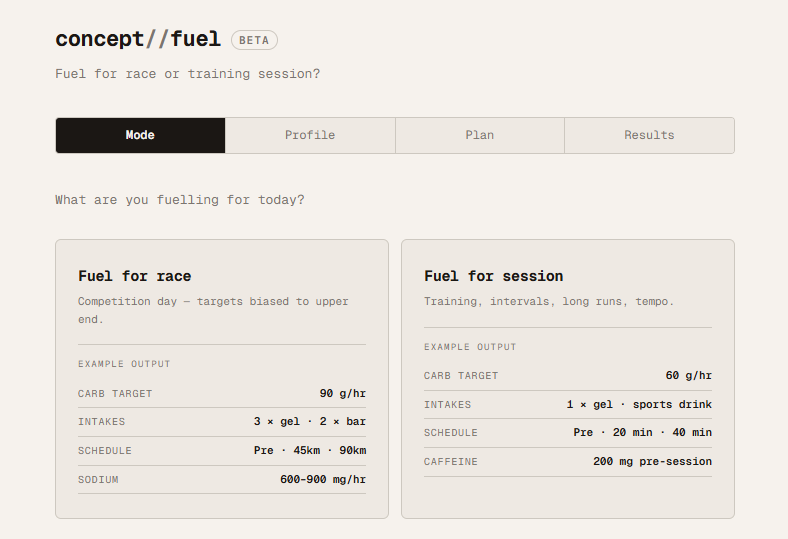Click CARB TARGET label in race card
The image size is (788, 539).
pyautogui.click(x=115, y=394)
